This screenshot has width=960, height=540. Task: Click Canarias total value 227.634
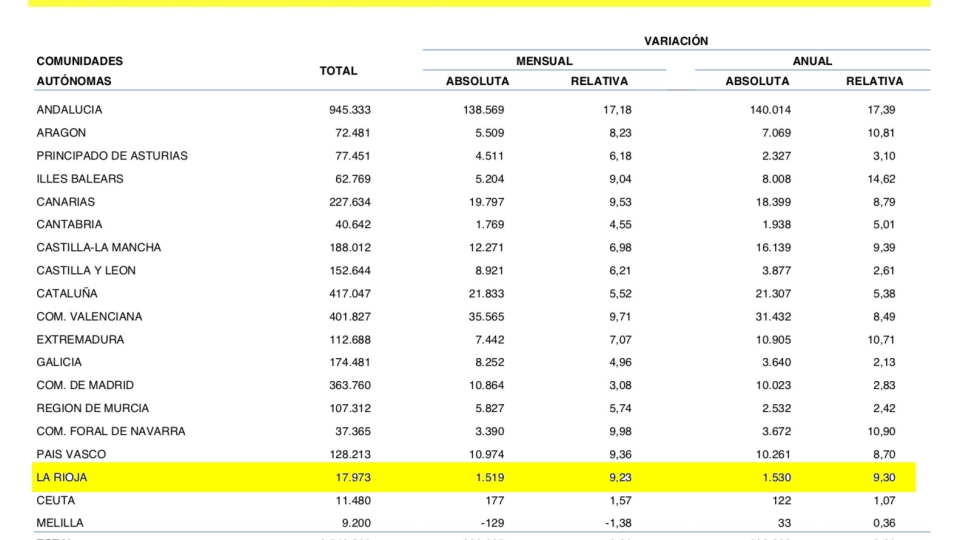[350, 202]
